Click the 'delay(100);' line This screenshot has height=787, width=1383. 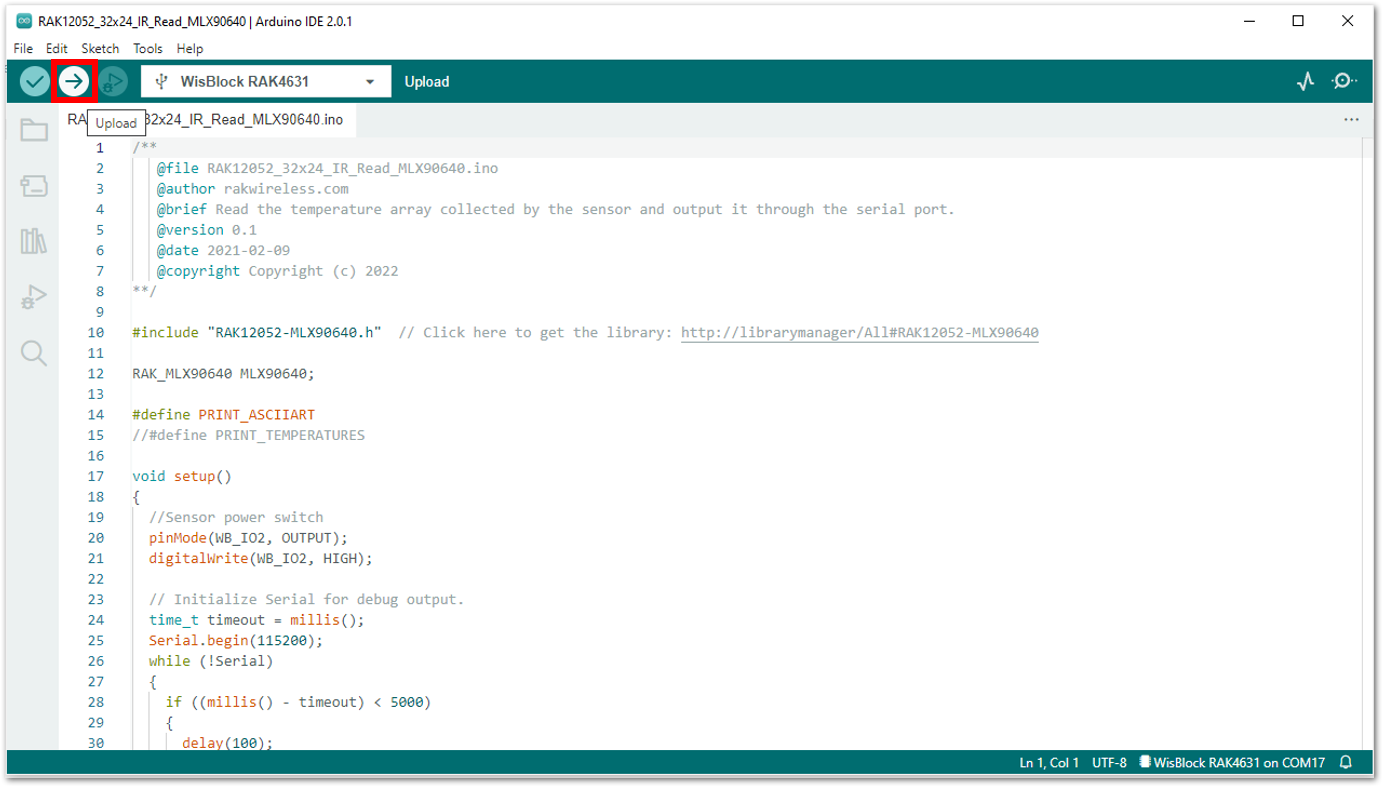[x=227, y=742]
